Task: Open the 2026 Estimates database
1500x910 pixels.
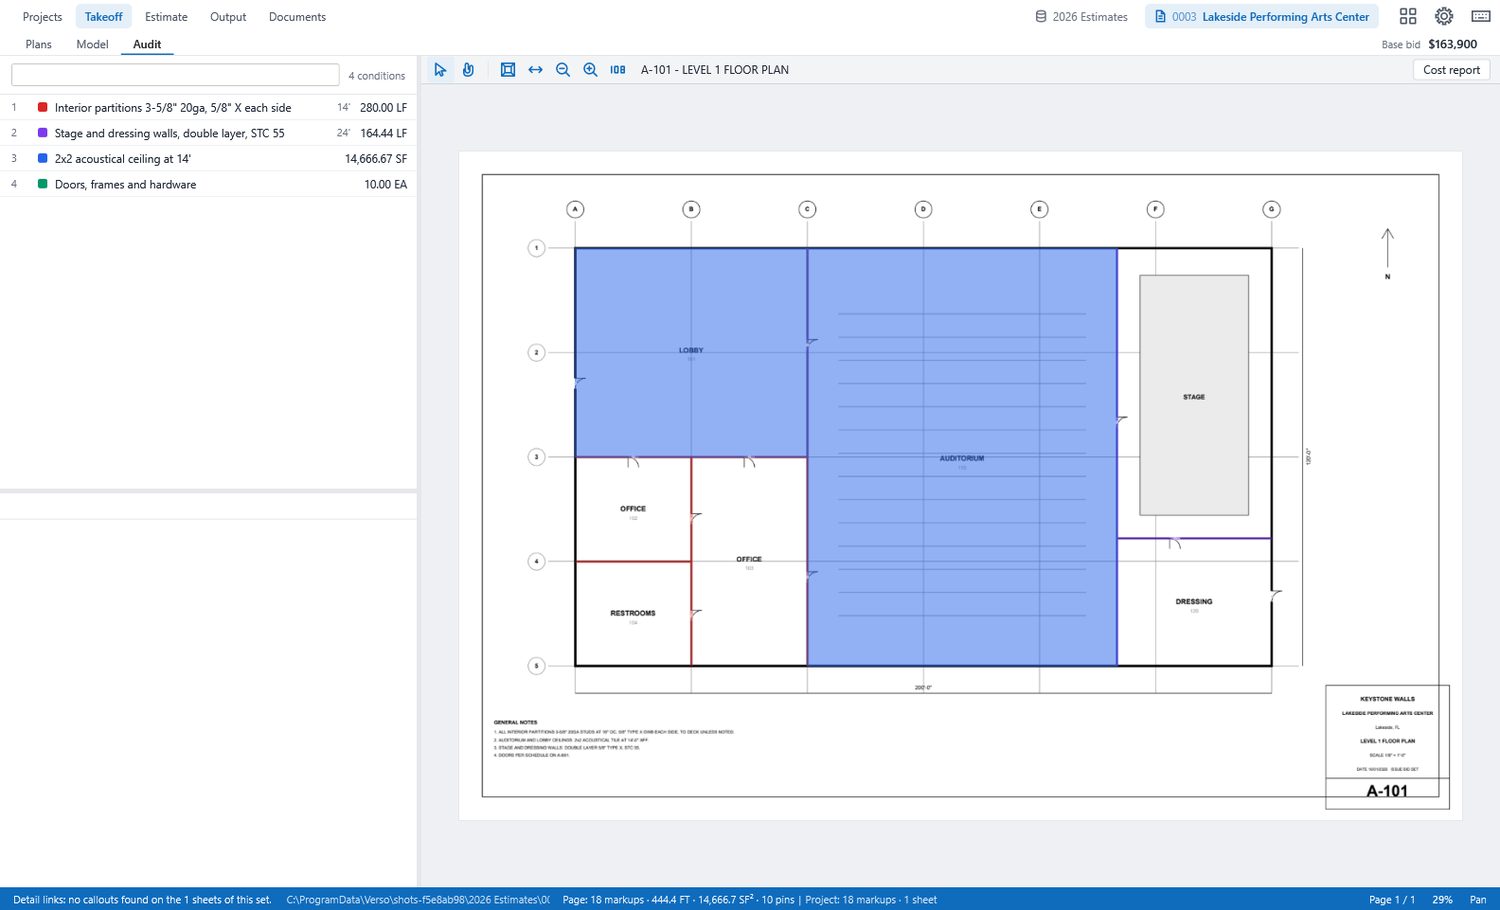Action: [x=1081, y=17]
